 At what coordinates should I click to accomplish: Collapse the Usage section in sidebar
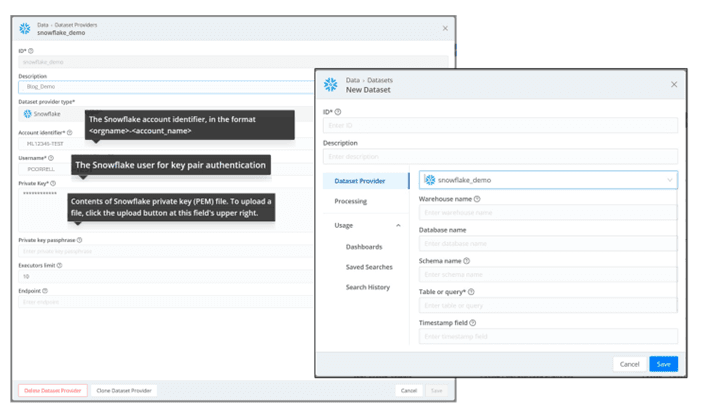398,226
